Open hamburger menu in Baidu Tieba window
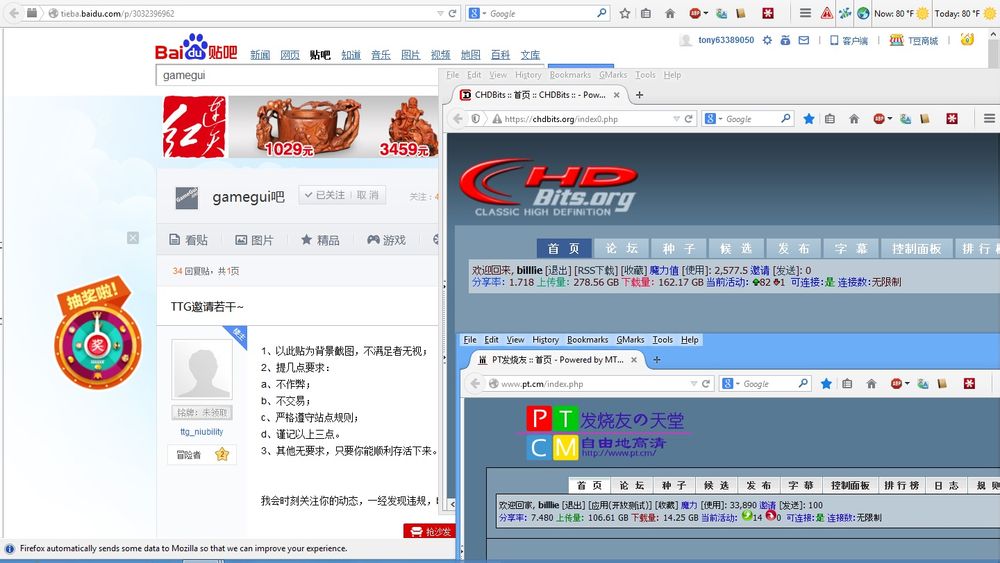 805,13
